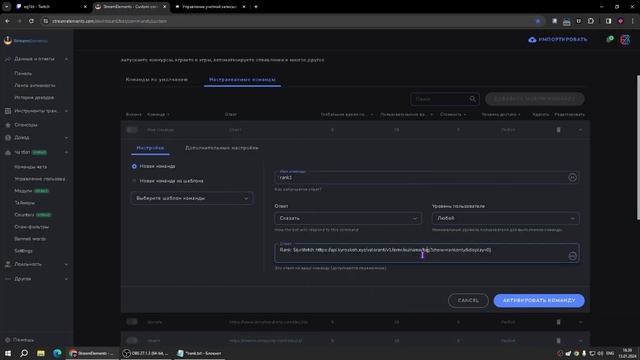Screen dimensions: 640x360
Task: Click Sponsors star icon in sidebar
Action: pyautogui.click(x=8, y=125)
